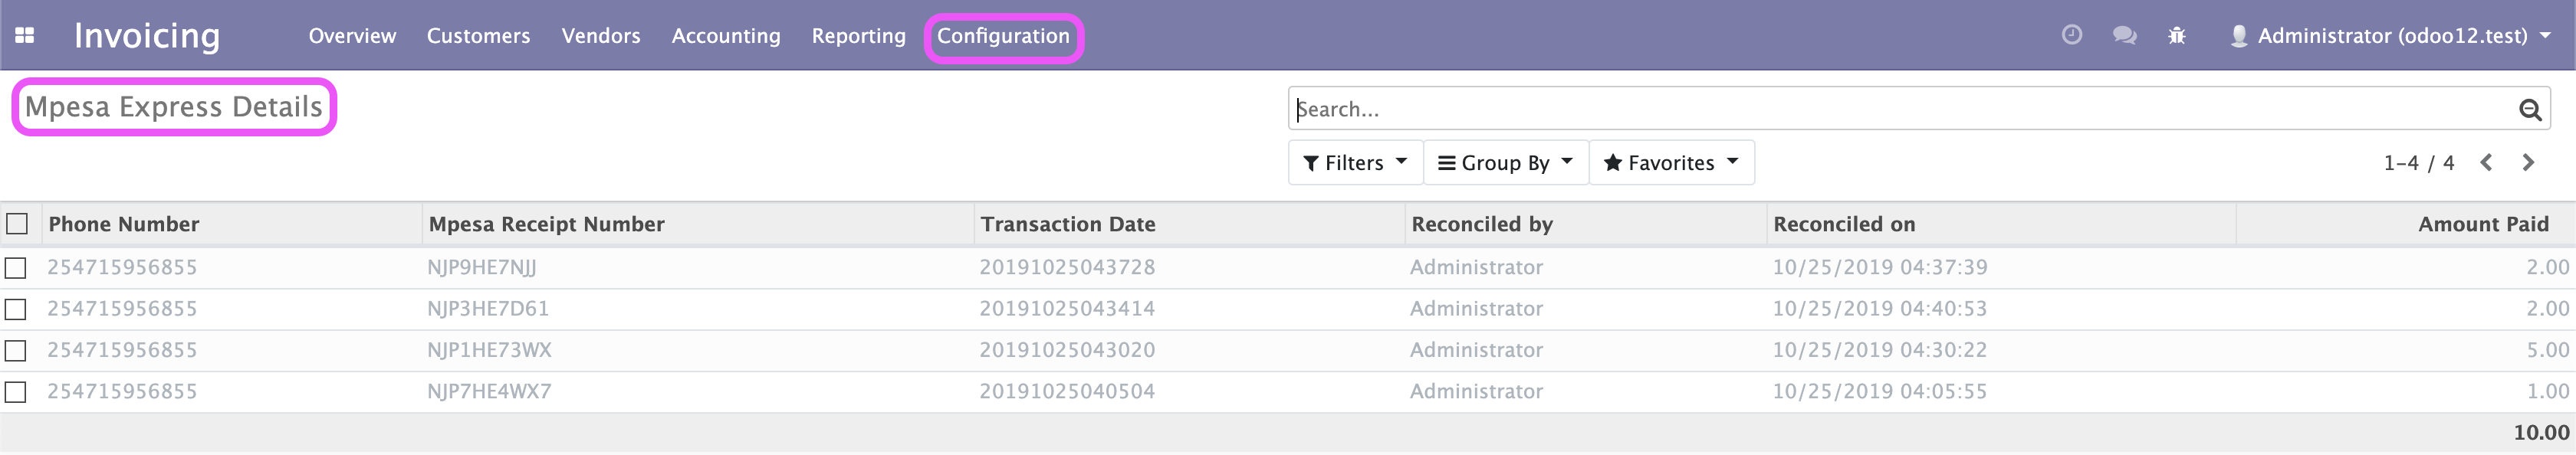
Task: Click the Administrator user avatar icon
Action: pos(2239,36)
